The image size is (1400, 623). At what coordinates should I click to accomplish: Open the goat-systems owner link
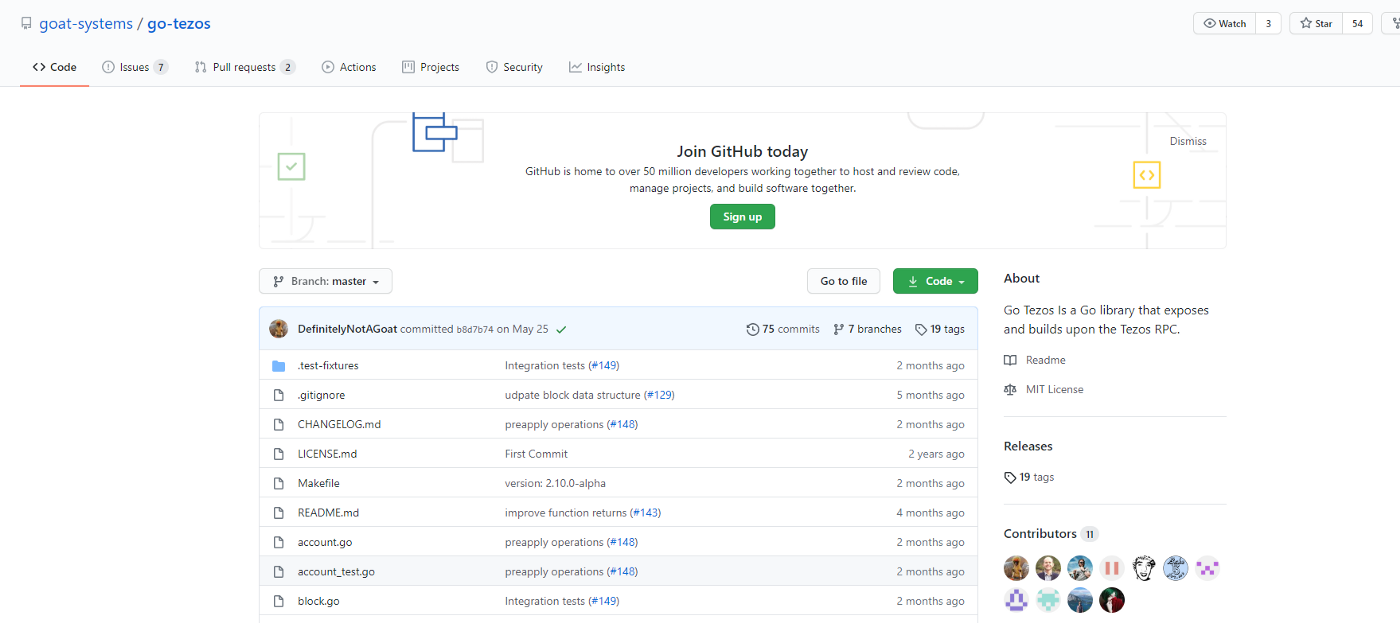[85, 24]
